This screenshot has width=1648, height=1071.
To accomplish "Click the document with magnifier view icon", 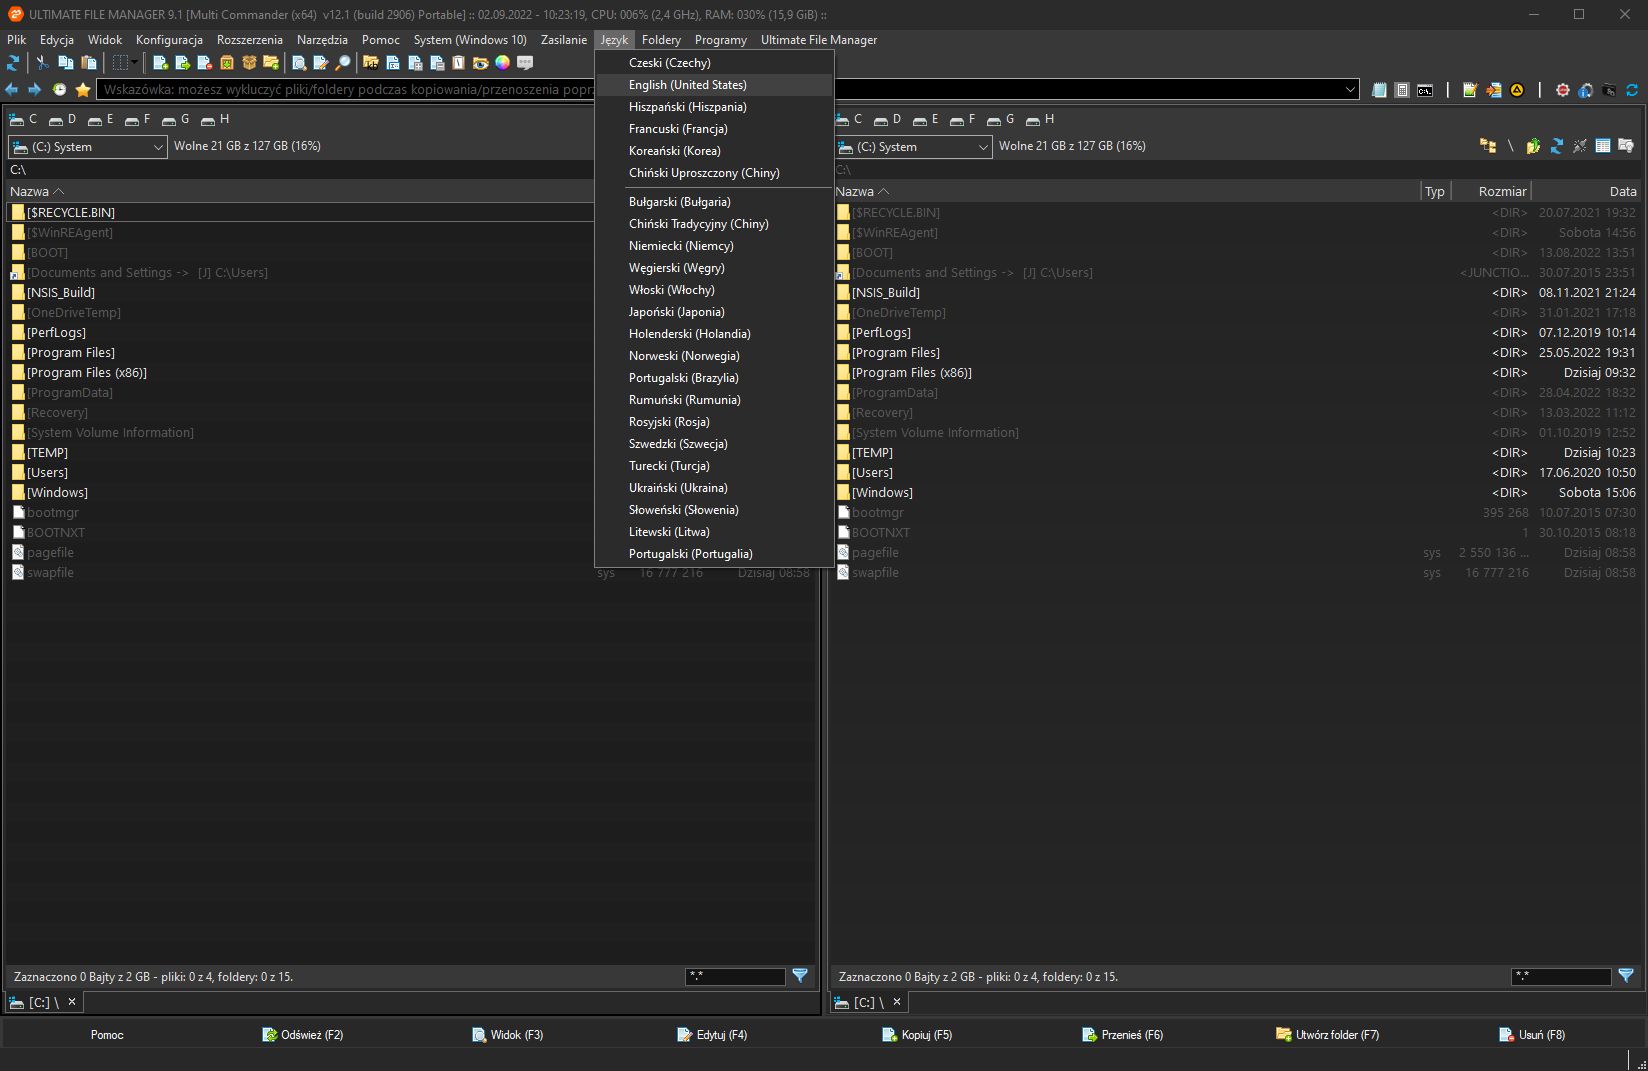I will pyautogui.click(x=299, y=62).
